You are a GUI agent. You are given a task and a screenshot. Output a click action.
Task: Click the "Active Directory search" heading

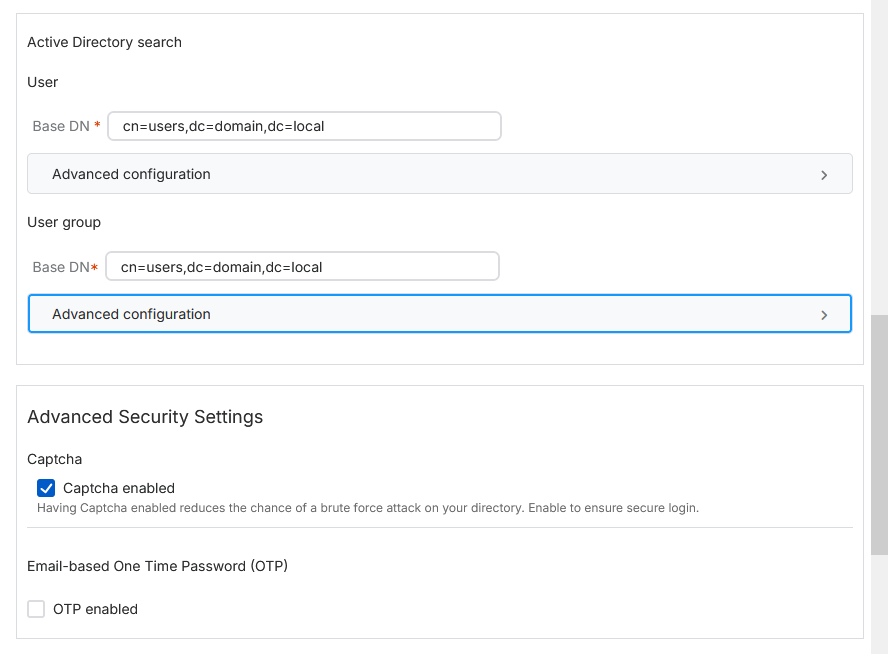(104, 42)
